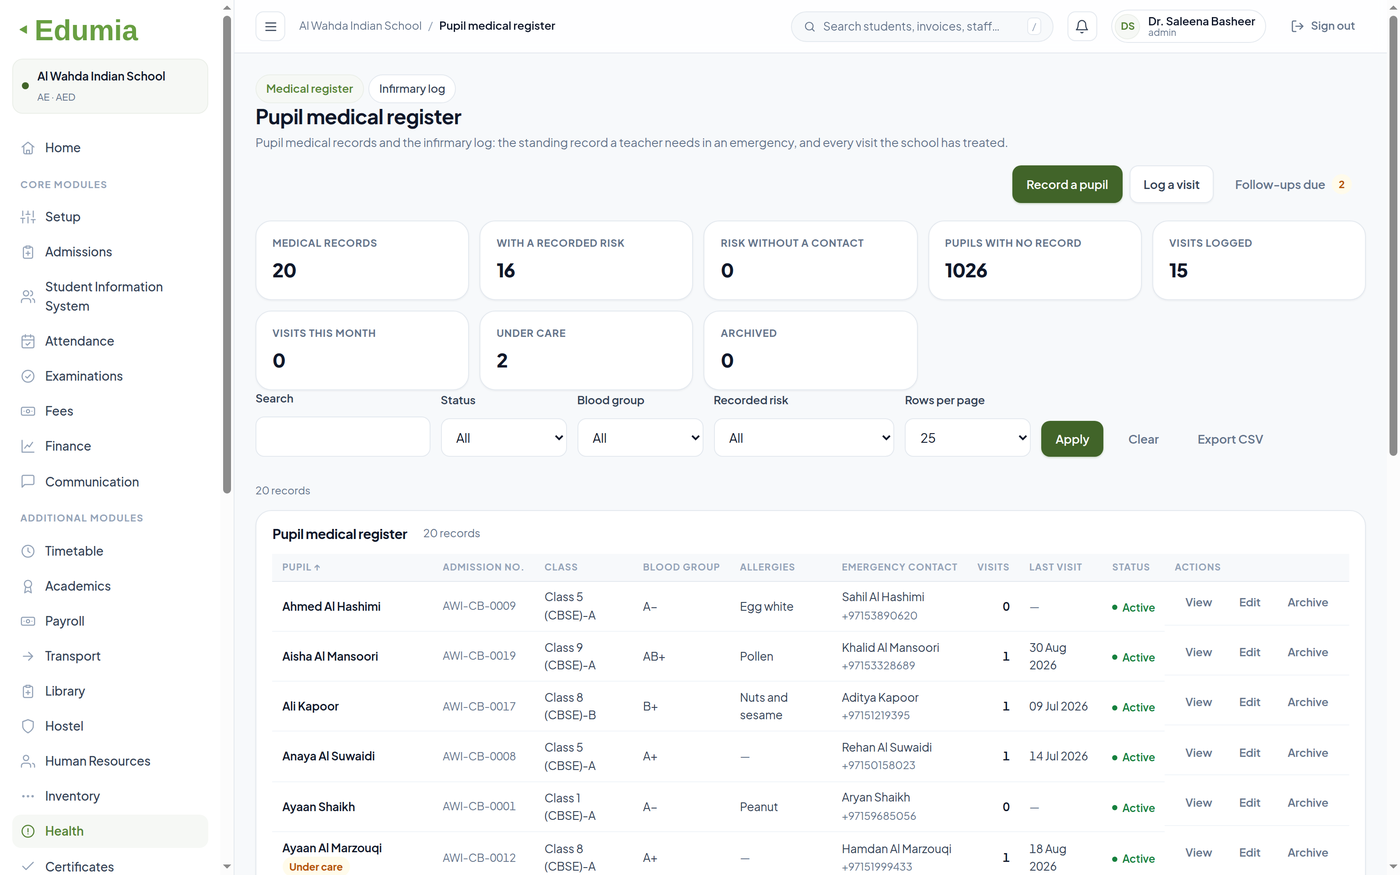Image resolution: width=1400 pixels, height=875 pixels.
Task: Click the Finance chart icon
Action: click(x=28, y=446)
